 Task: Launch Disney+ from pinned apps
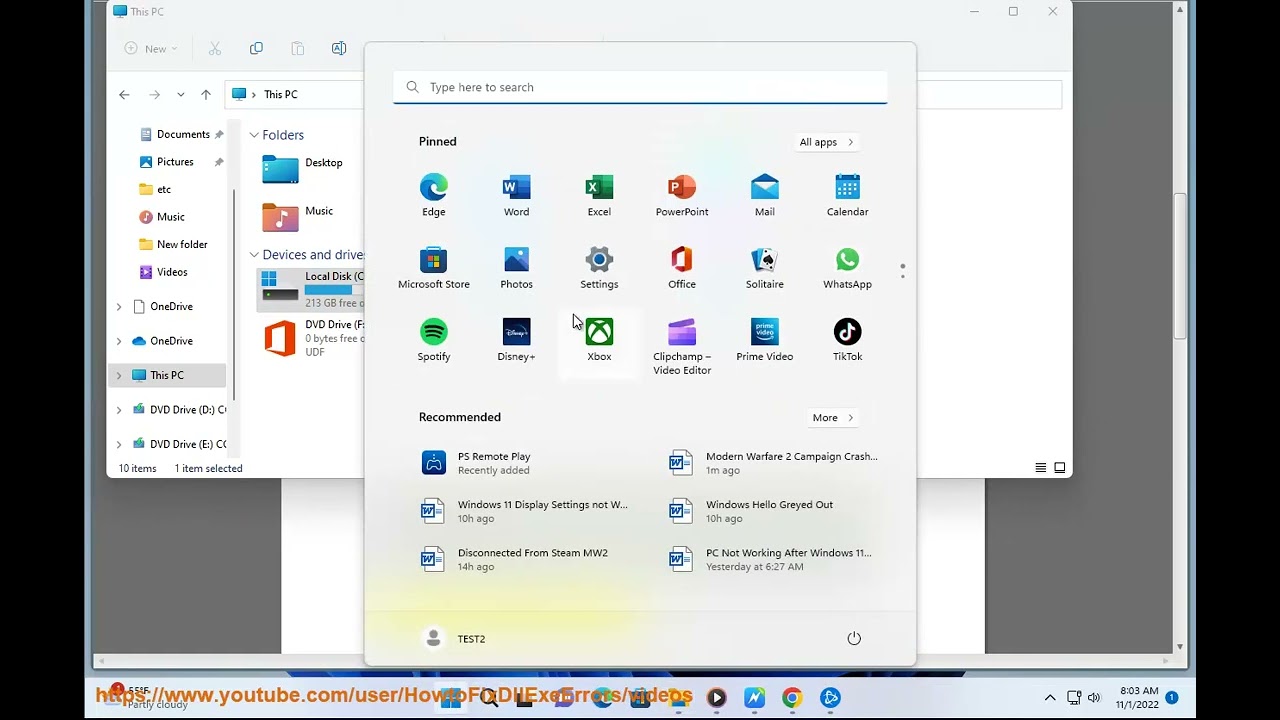(x=516, y=340)
